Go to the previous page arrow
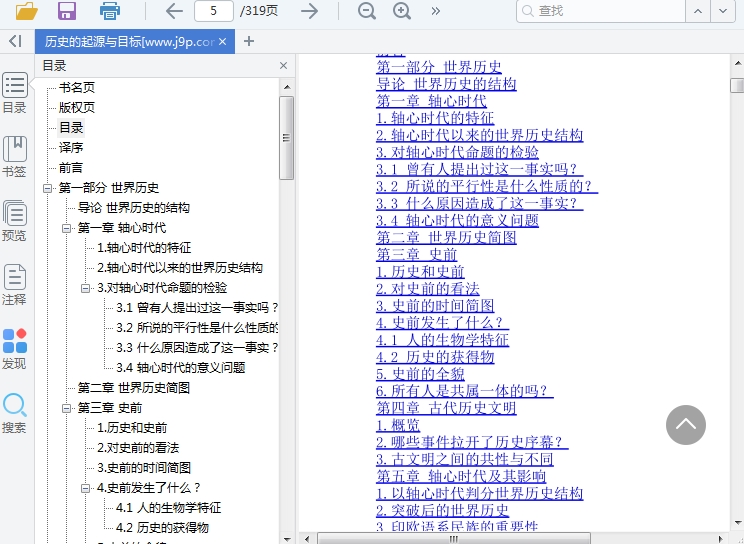The width and height of the screenshot is (744, 544). [174, 11]
